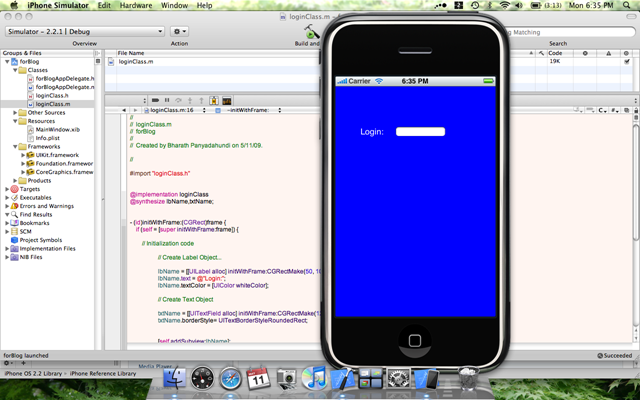The image size is (640, 400).
Task: Open the # includes dropdown in editor bar
Action: click(x=615, y=110)
